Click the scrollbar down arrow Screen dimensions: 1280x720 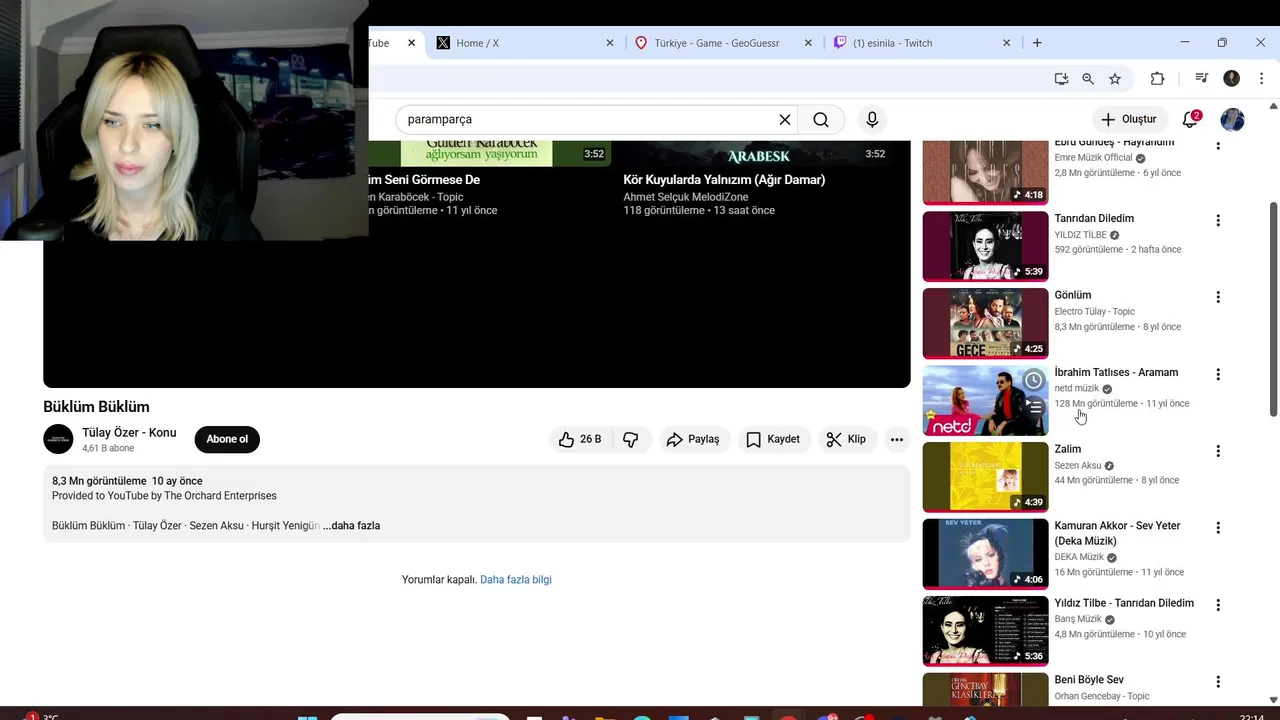tap(1273, 700)
